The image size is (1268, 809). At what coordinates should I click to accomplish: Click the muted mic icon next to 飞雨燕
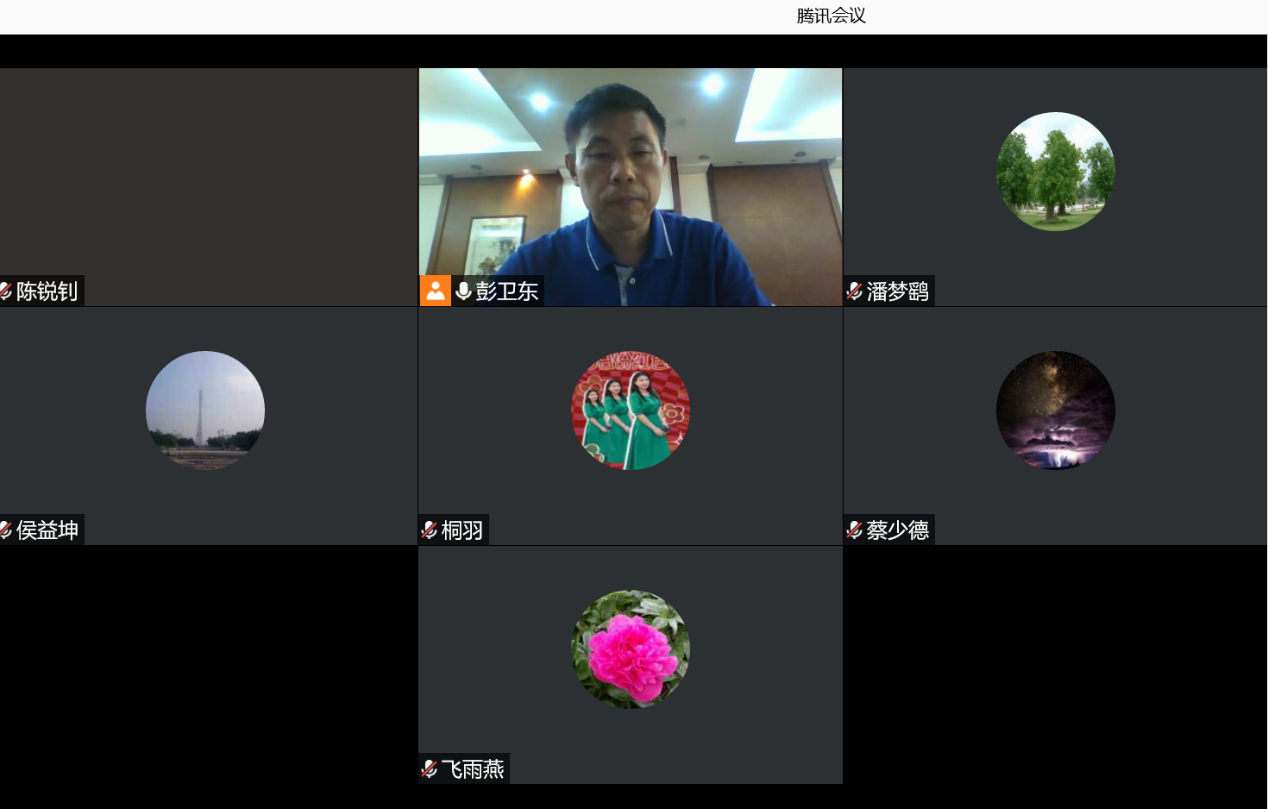click(429, 769)
